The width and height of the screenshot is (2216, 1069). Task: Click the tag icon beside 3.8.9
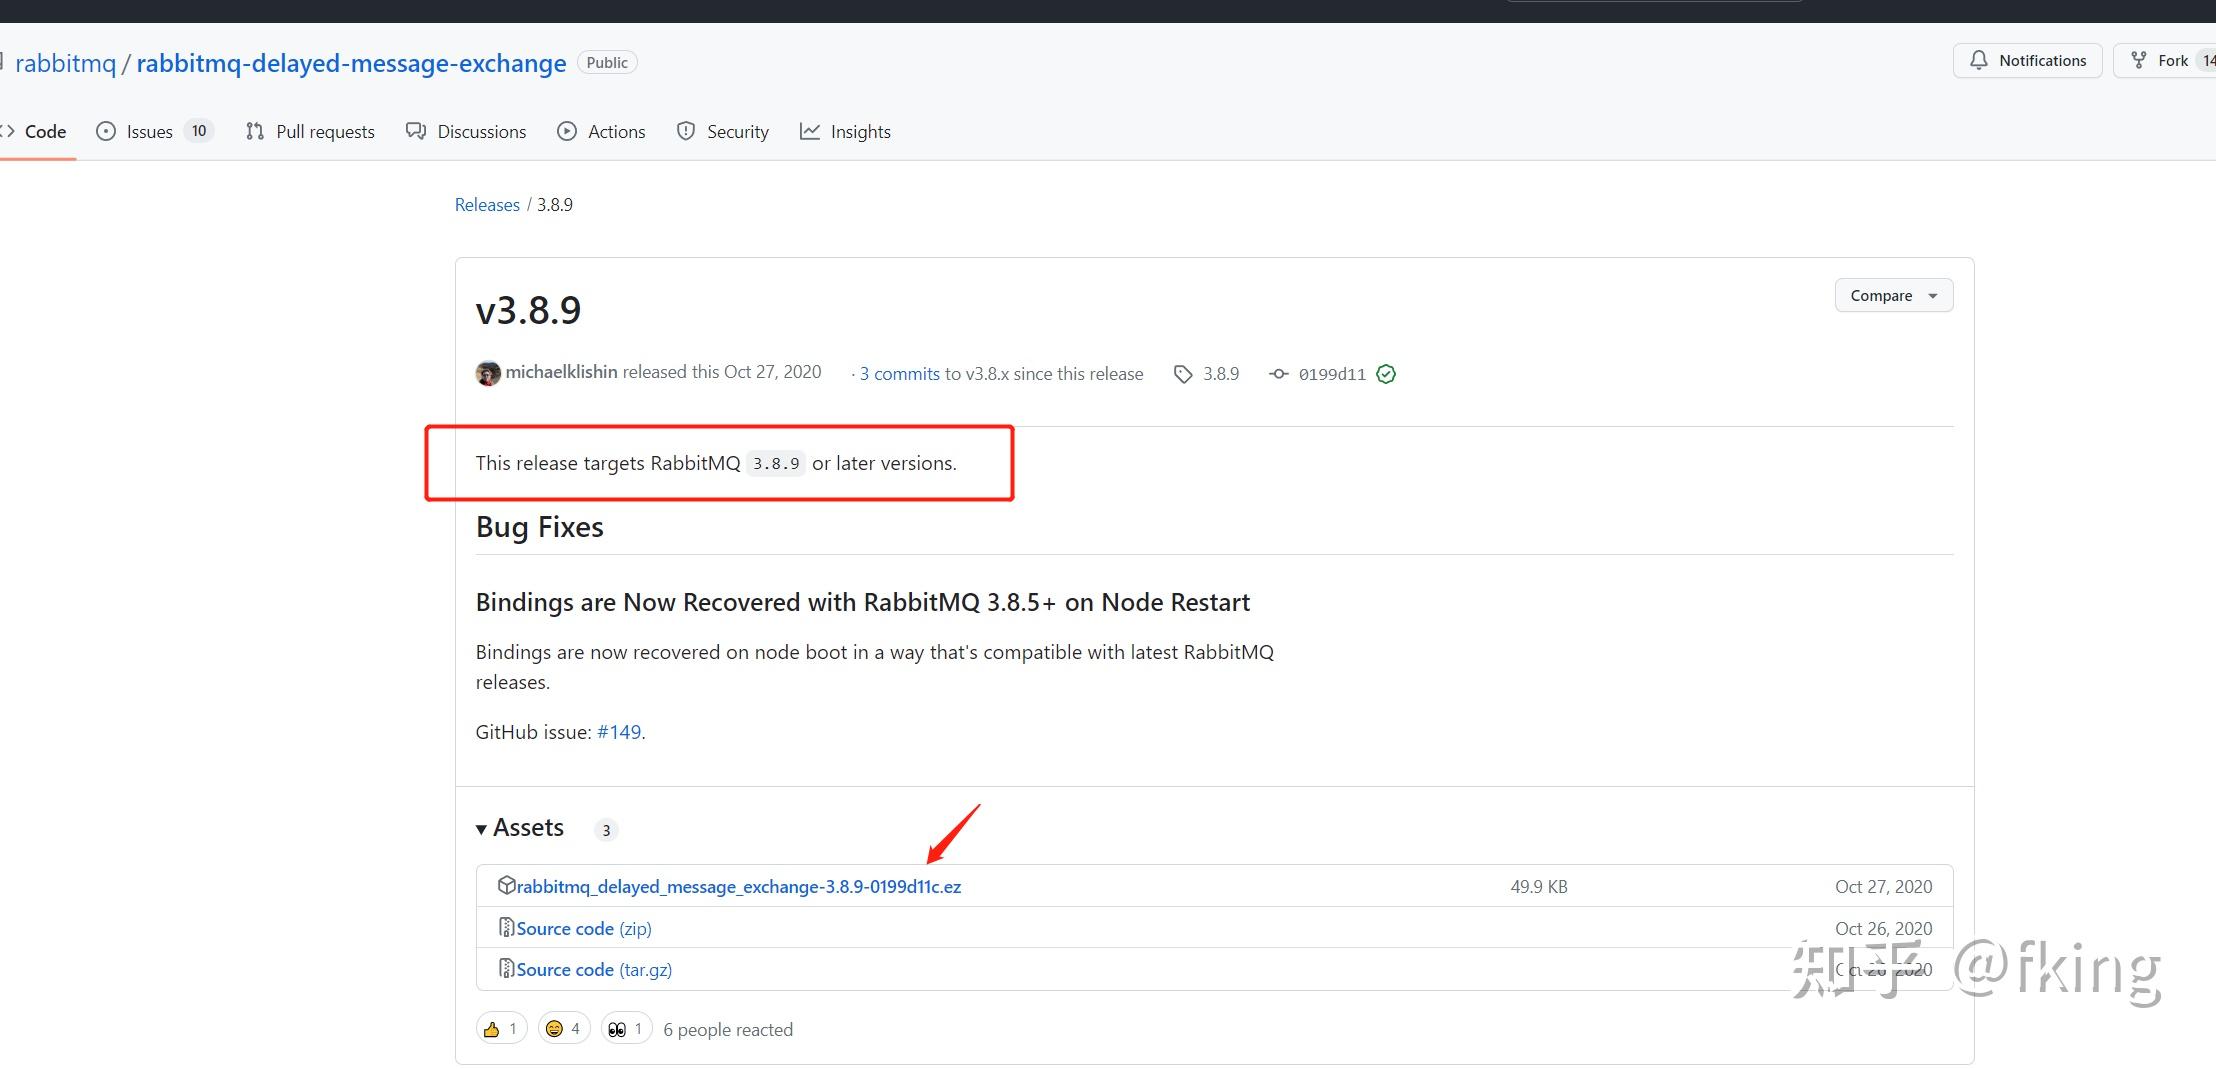coord(1183,374)
